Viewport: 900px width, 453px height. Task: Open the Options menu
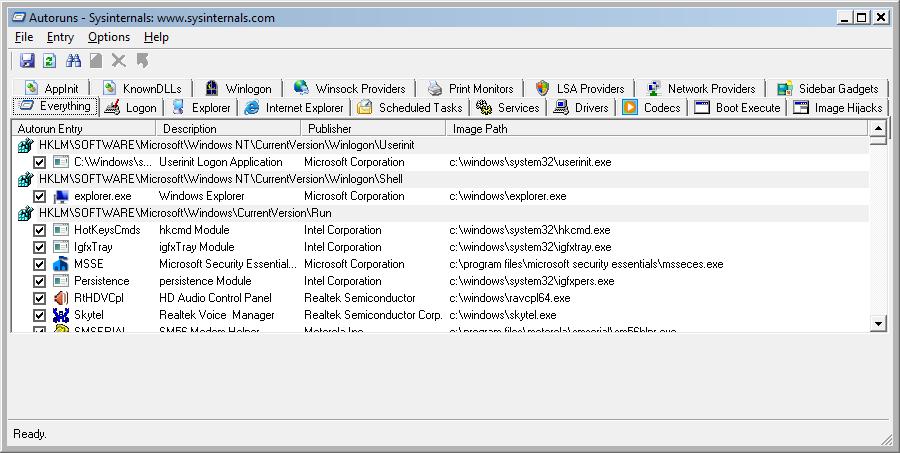pos(108,37)
